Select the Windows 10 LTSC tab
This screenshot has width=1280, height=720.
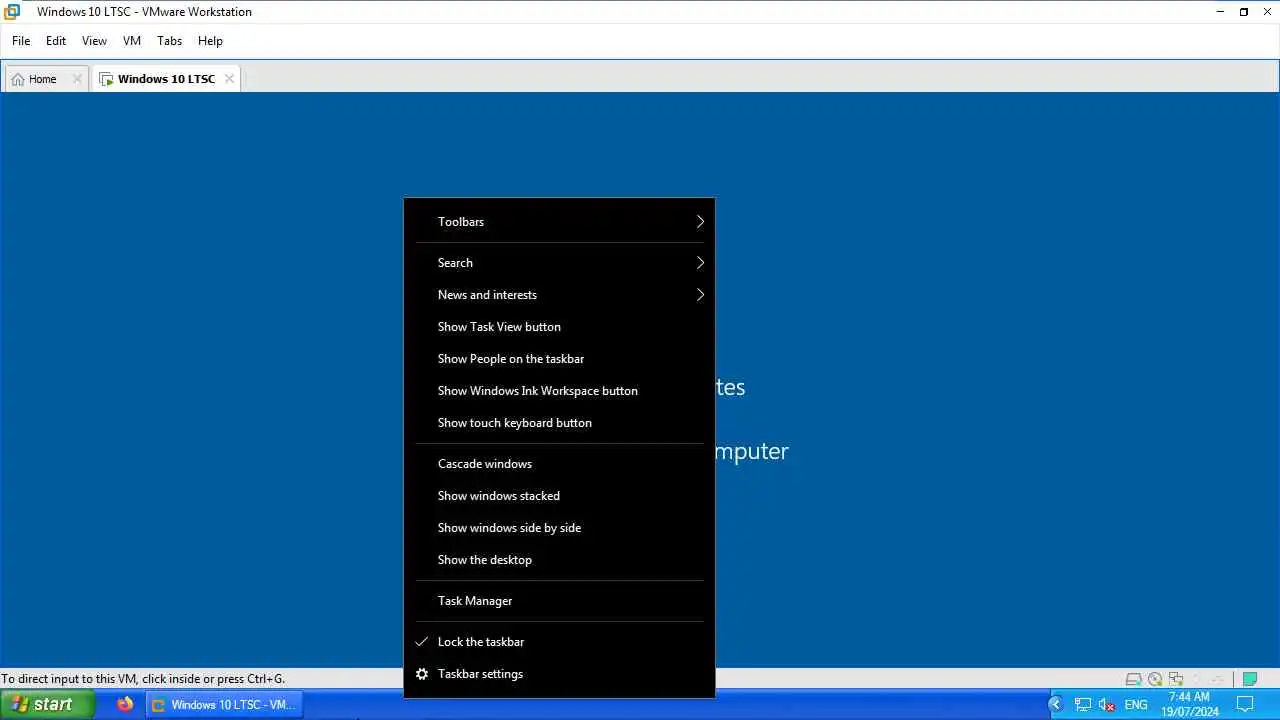point(166,79)
